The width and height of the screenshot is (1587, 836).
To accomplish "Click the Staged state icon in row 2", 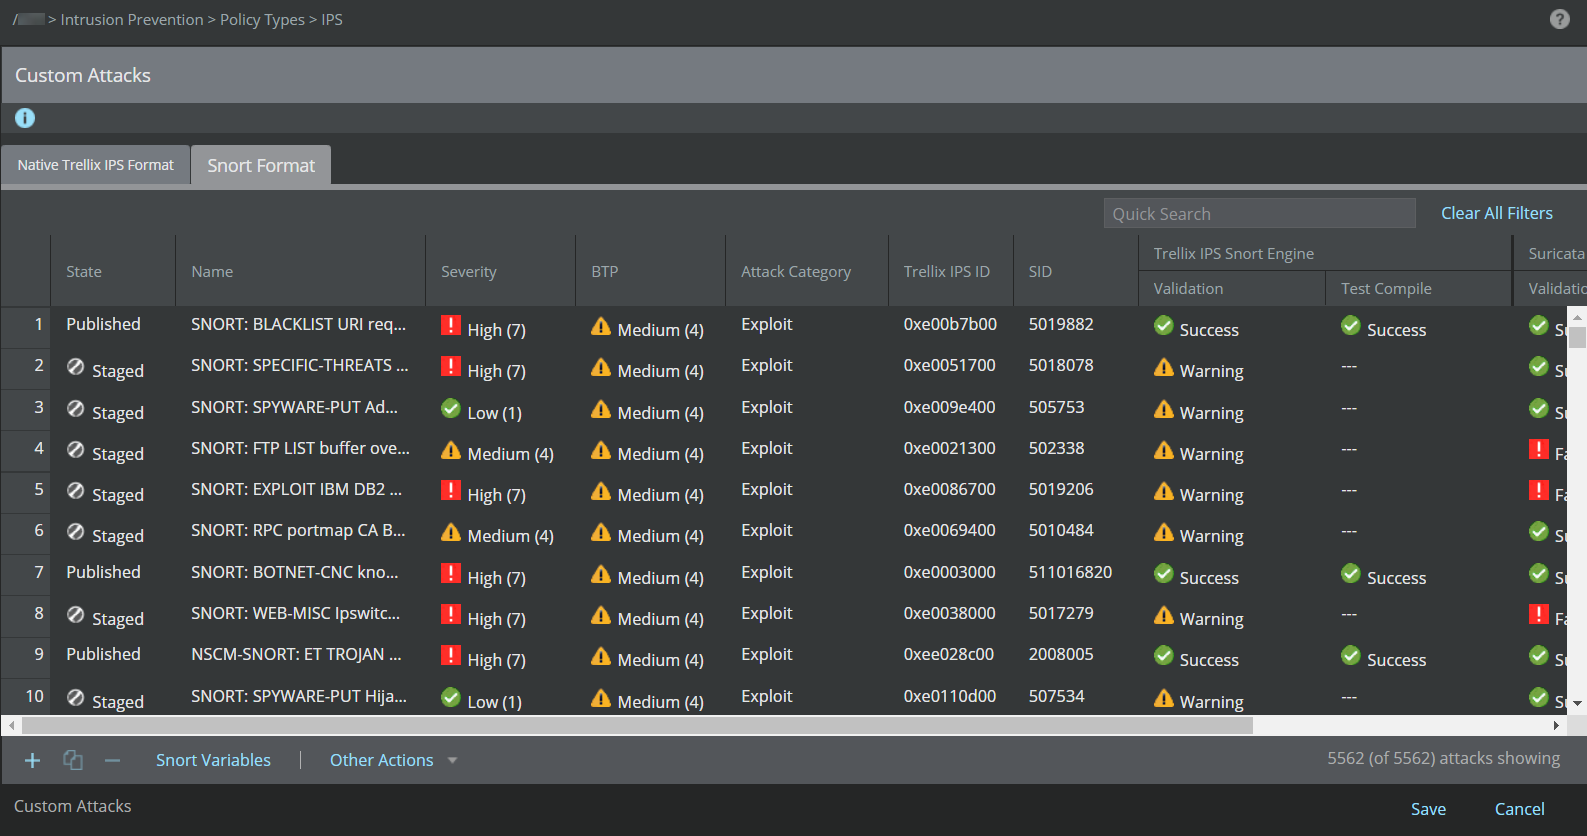I will 75,366.
